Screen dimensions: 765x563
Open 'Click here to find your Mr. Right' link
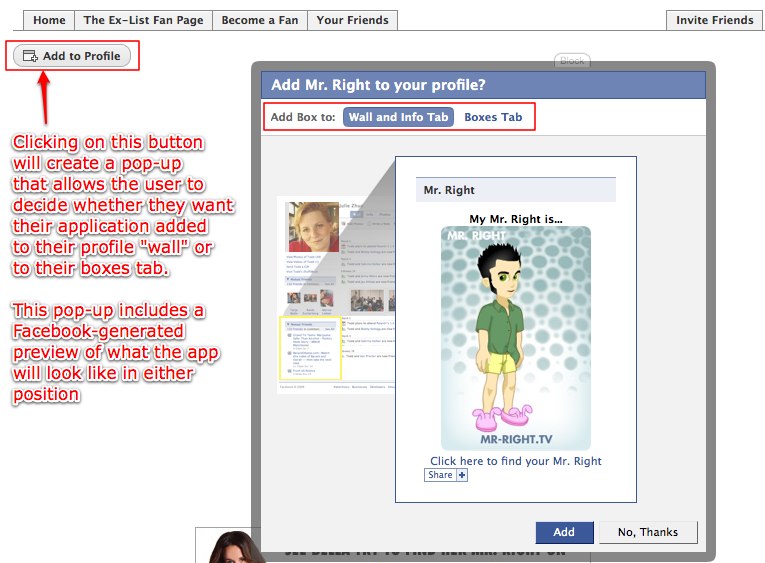point(516,461)
